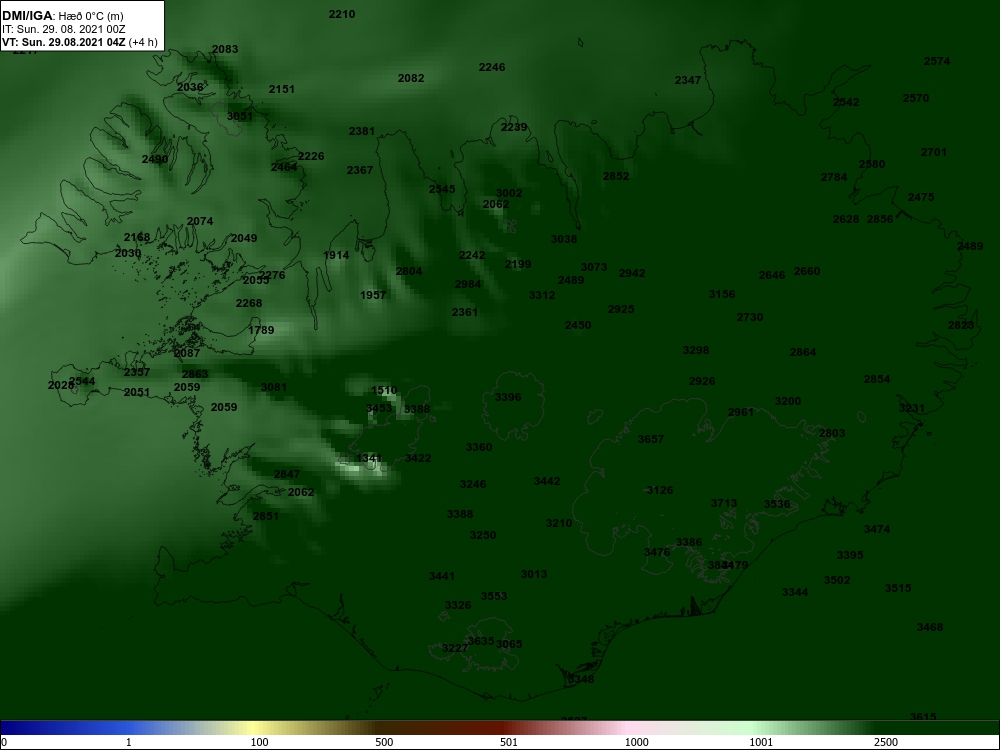The height and width of the screenshot is (750, 1000).
Task: Click the 2357 height value
Action: (x=136, y=373)
